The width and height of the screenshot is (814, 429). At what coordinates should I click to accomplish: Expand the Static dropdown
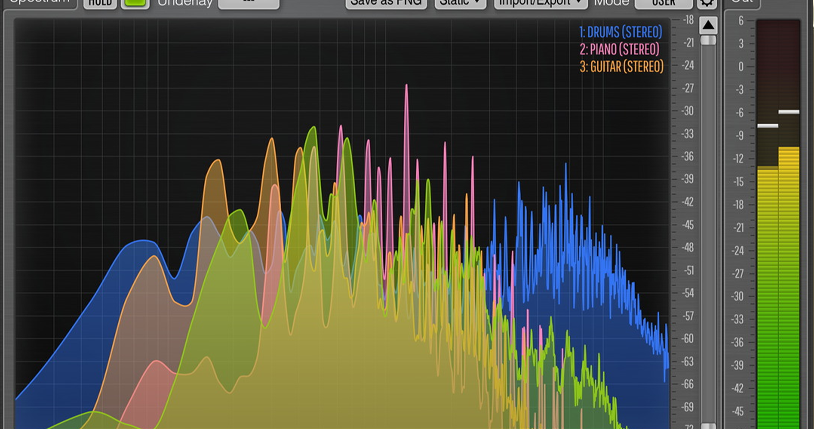point(460,3)
